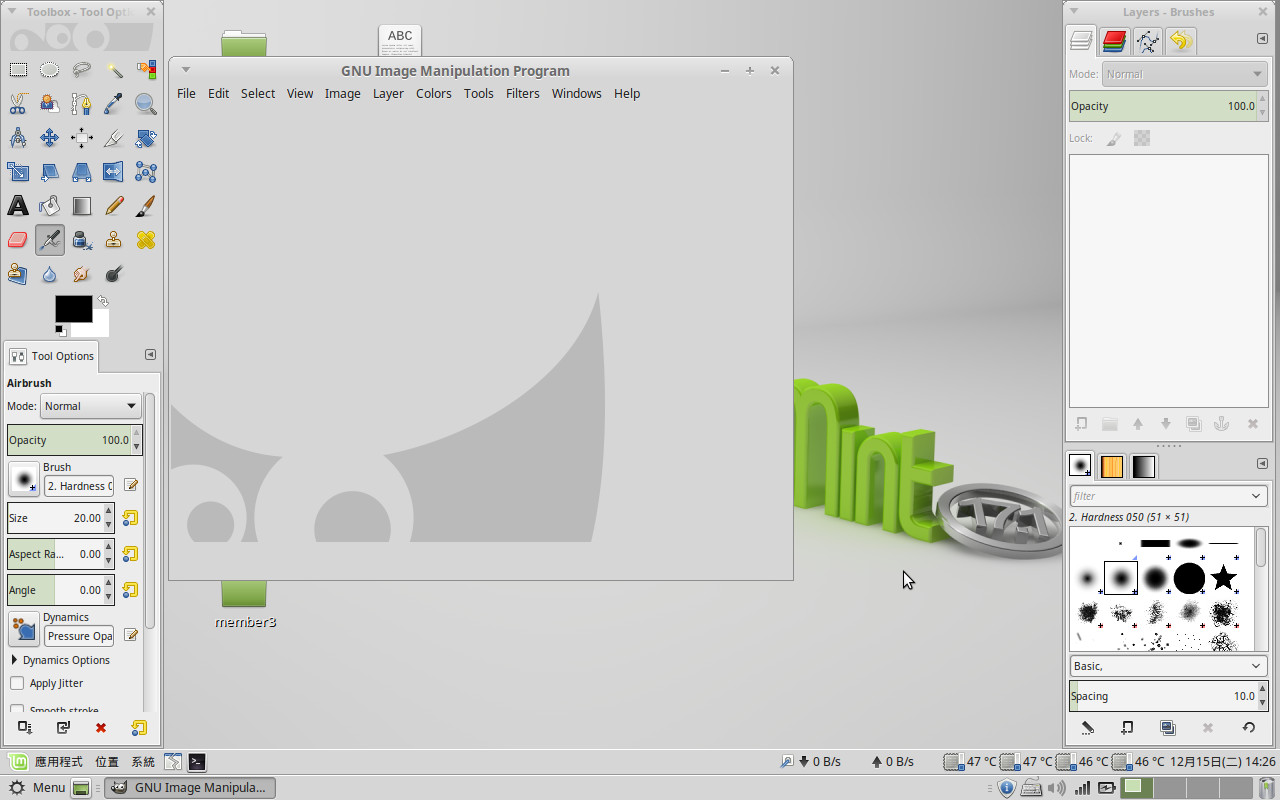Choose the Paths tool
The image size is (1280, 800).
pos(82,104)
